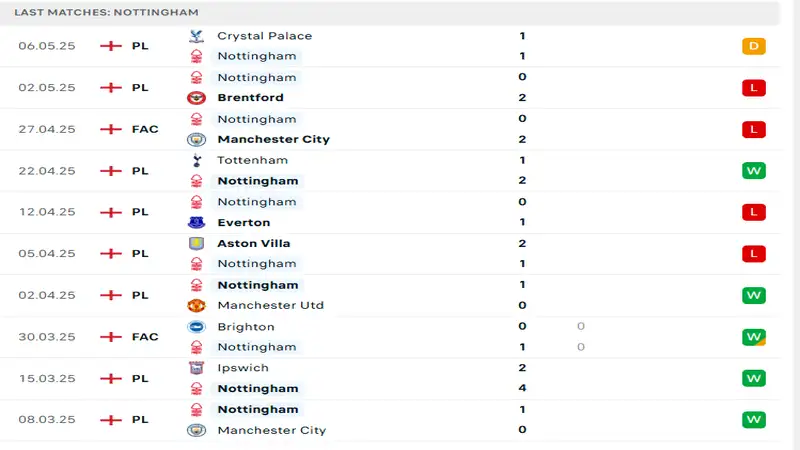The height and width of the screenshot is (450, 800).
Task: Click the L badge for Brentford match
Action: (x=753, y=88)
